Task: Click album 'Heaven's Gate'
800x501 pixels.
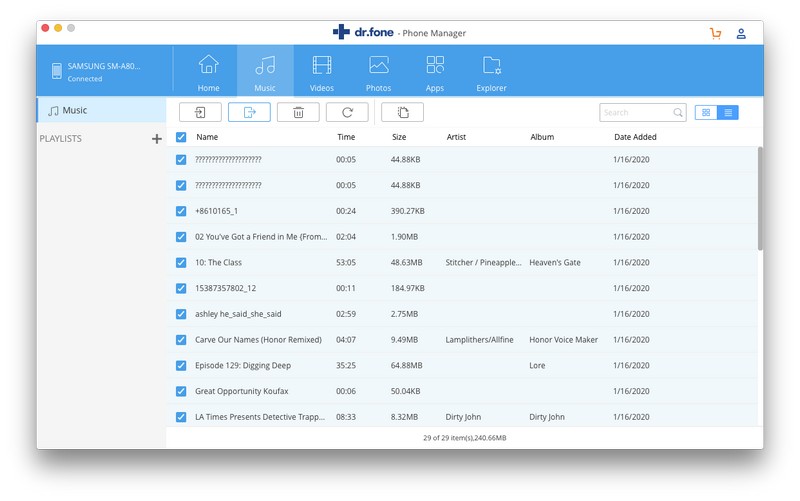Action: tap(555, 263)
